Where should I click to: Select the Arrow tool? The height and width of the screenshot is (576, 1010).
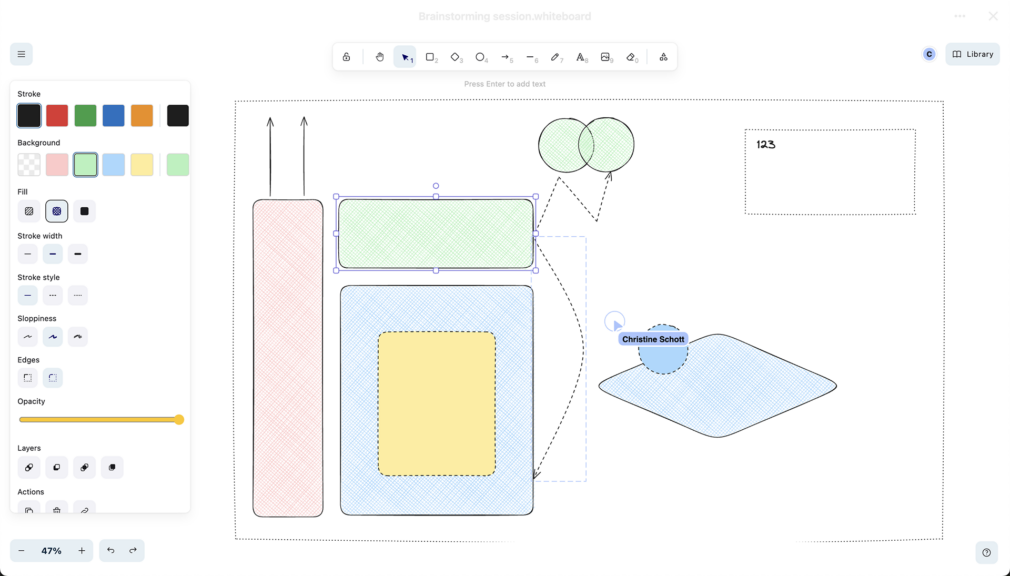(505, 57)
